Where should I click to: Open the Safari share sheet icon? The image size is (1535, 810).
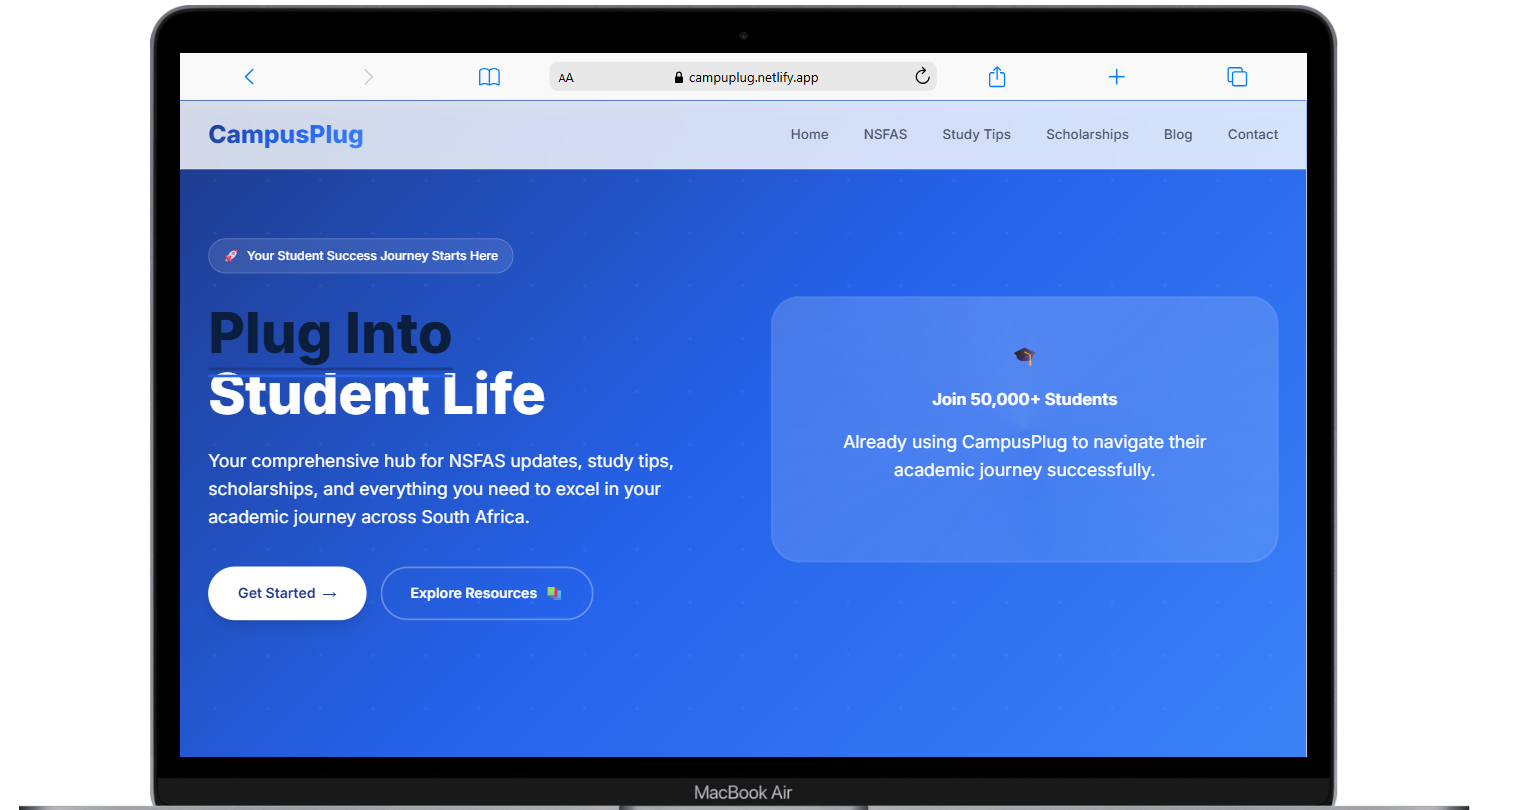point(996,76)
